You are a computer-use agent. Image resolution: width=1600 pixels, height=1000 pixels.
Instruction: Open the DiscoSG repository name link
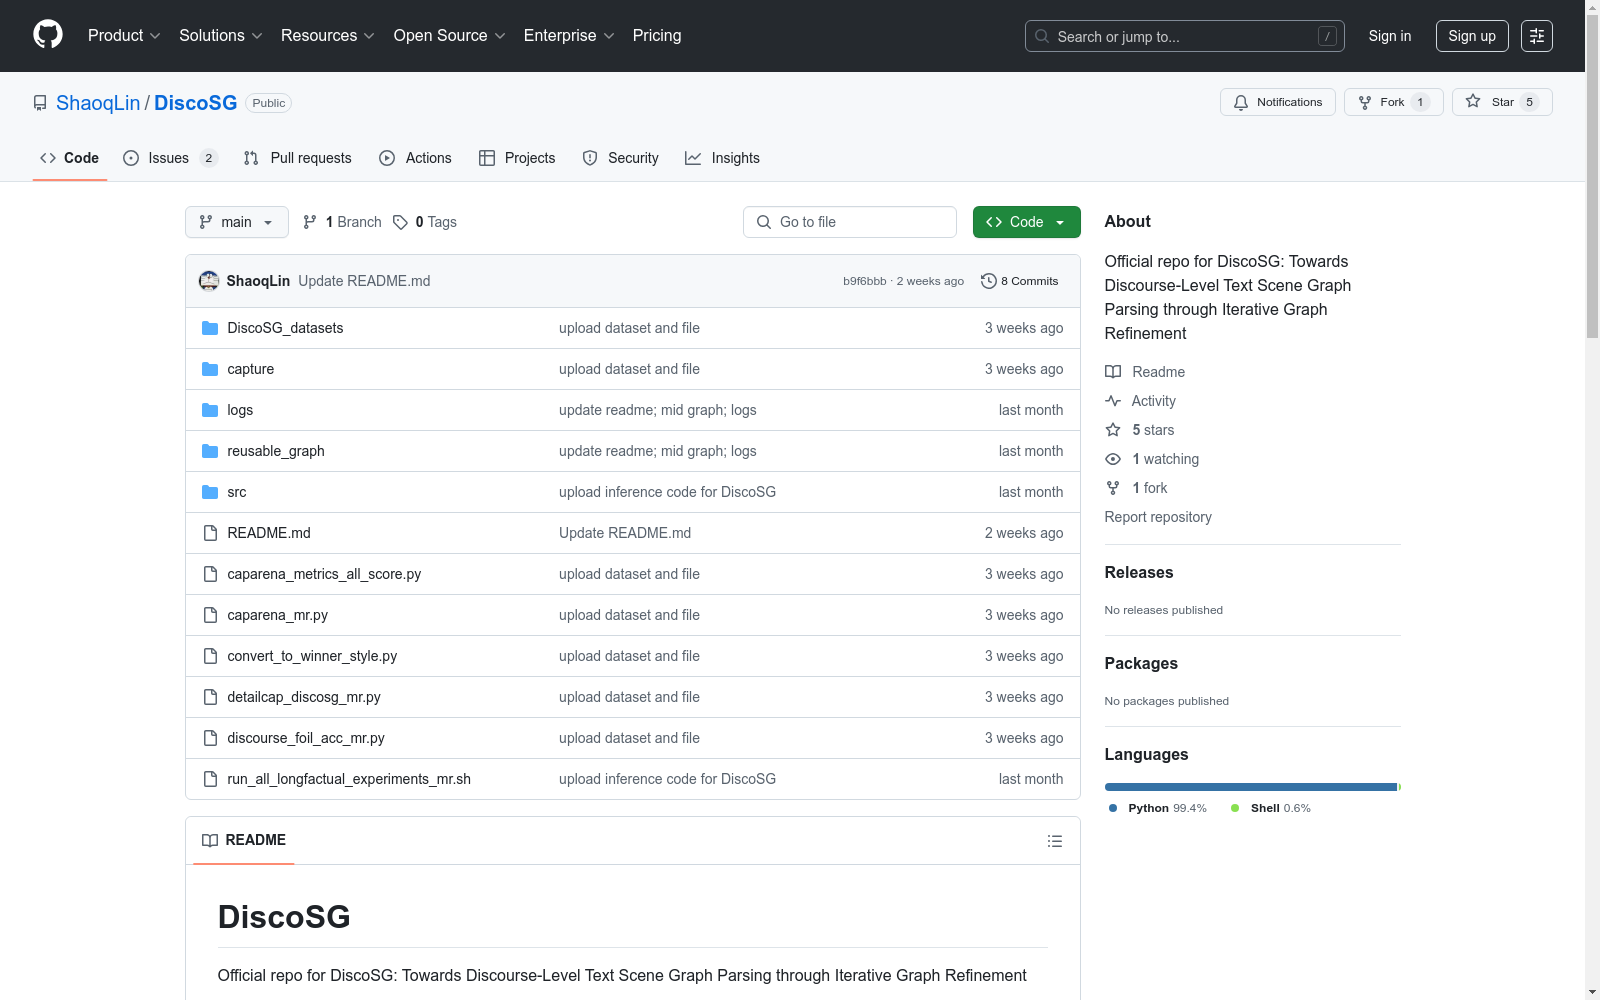pyautogui.click(x=196, y=103)
